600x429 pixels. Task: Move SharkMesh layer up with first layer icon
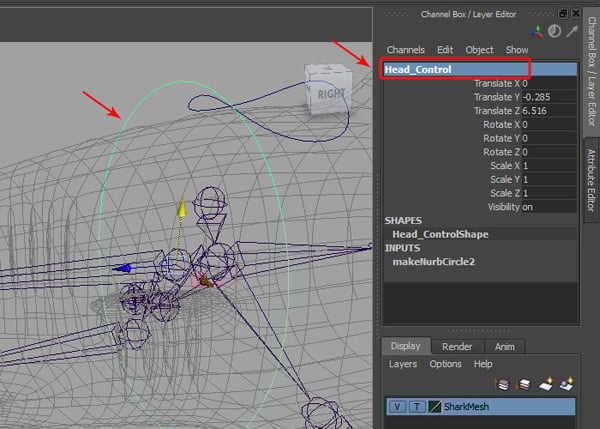point(504,383)
